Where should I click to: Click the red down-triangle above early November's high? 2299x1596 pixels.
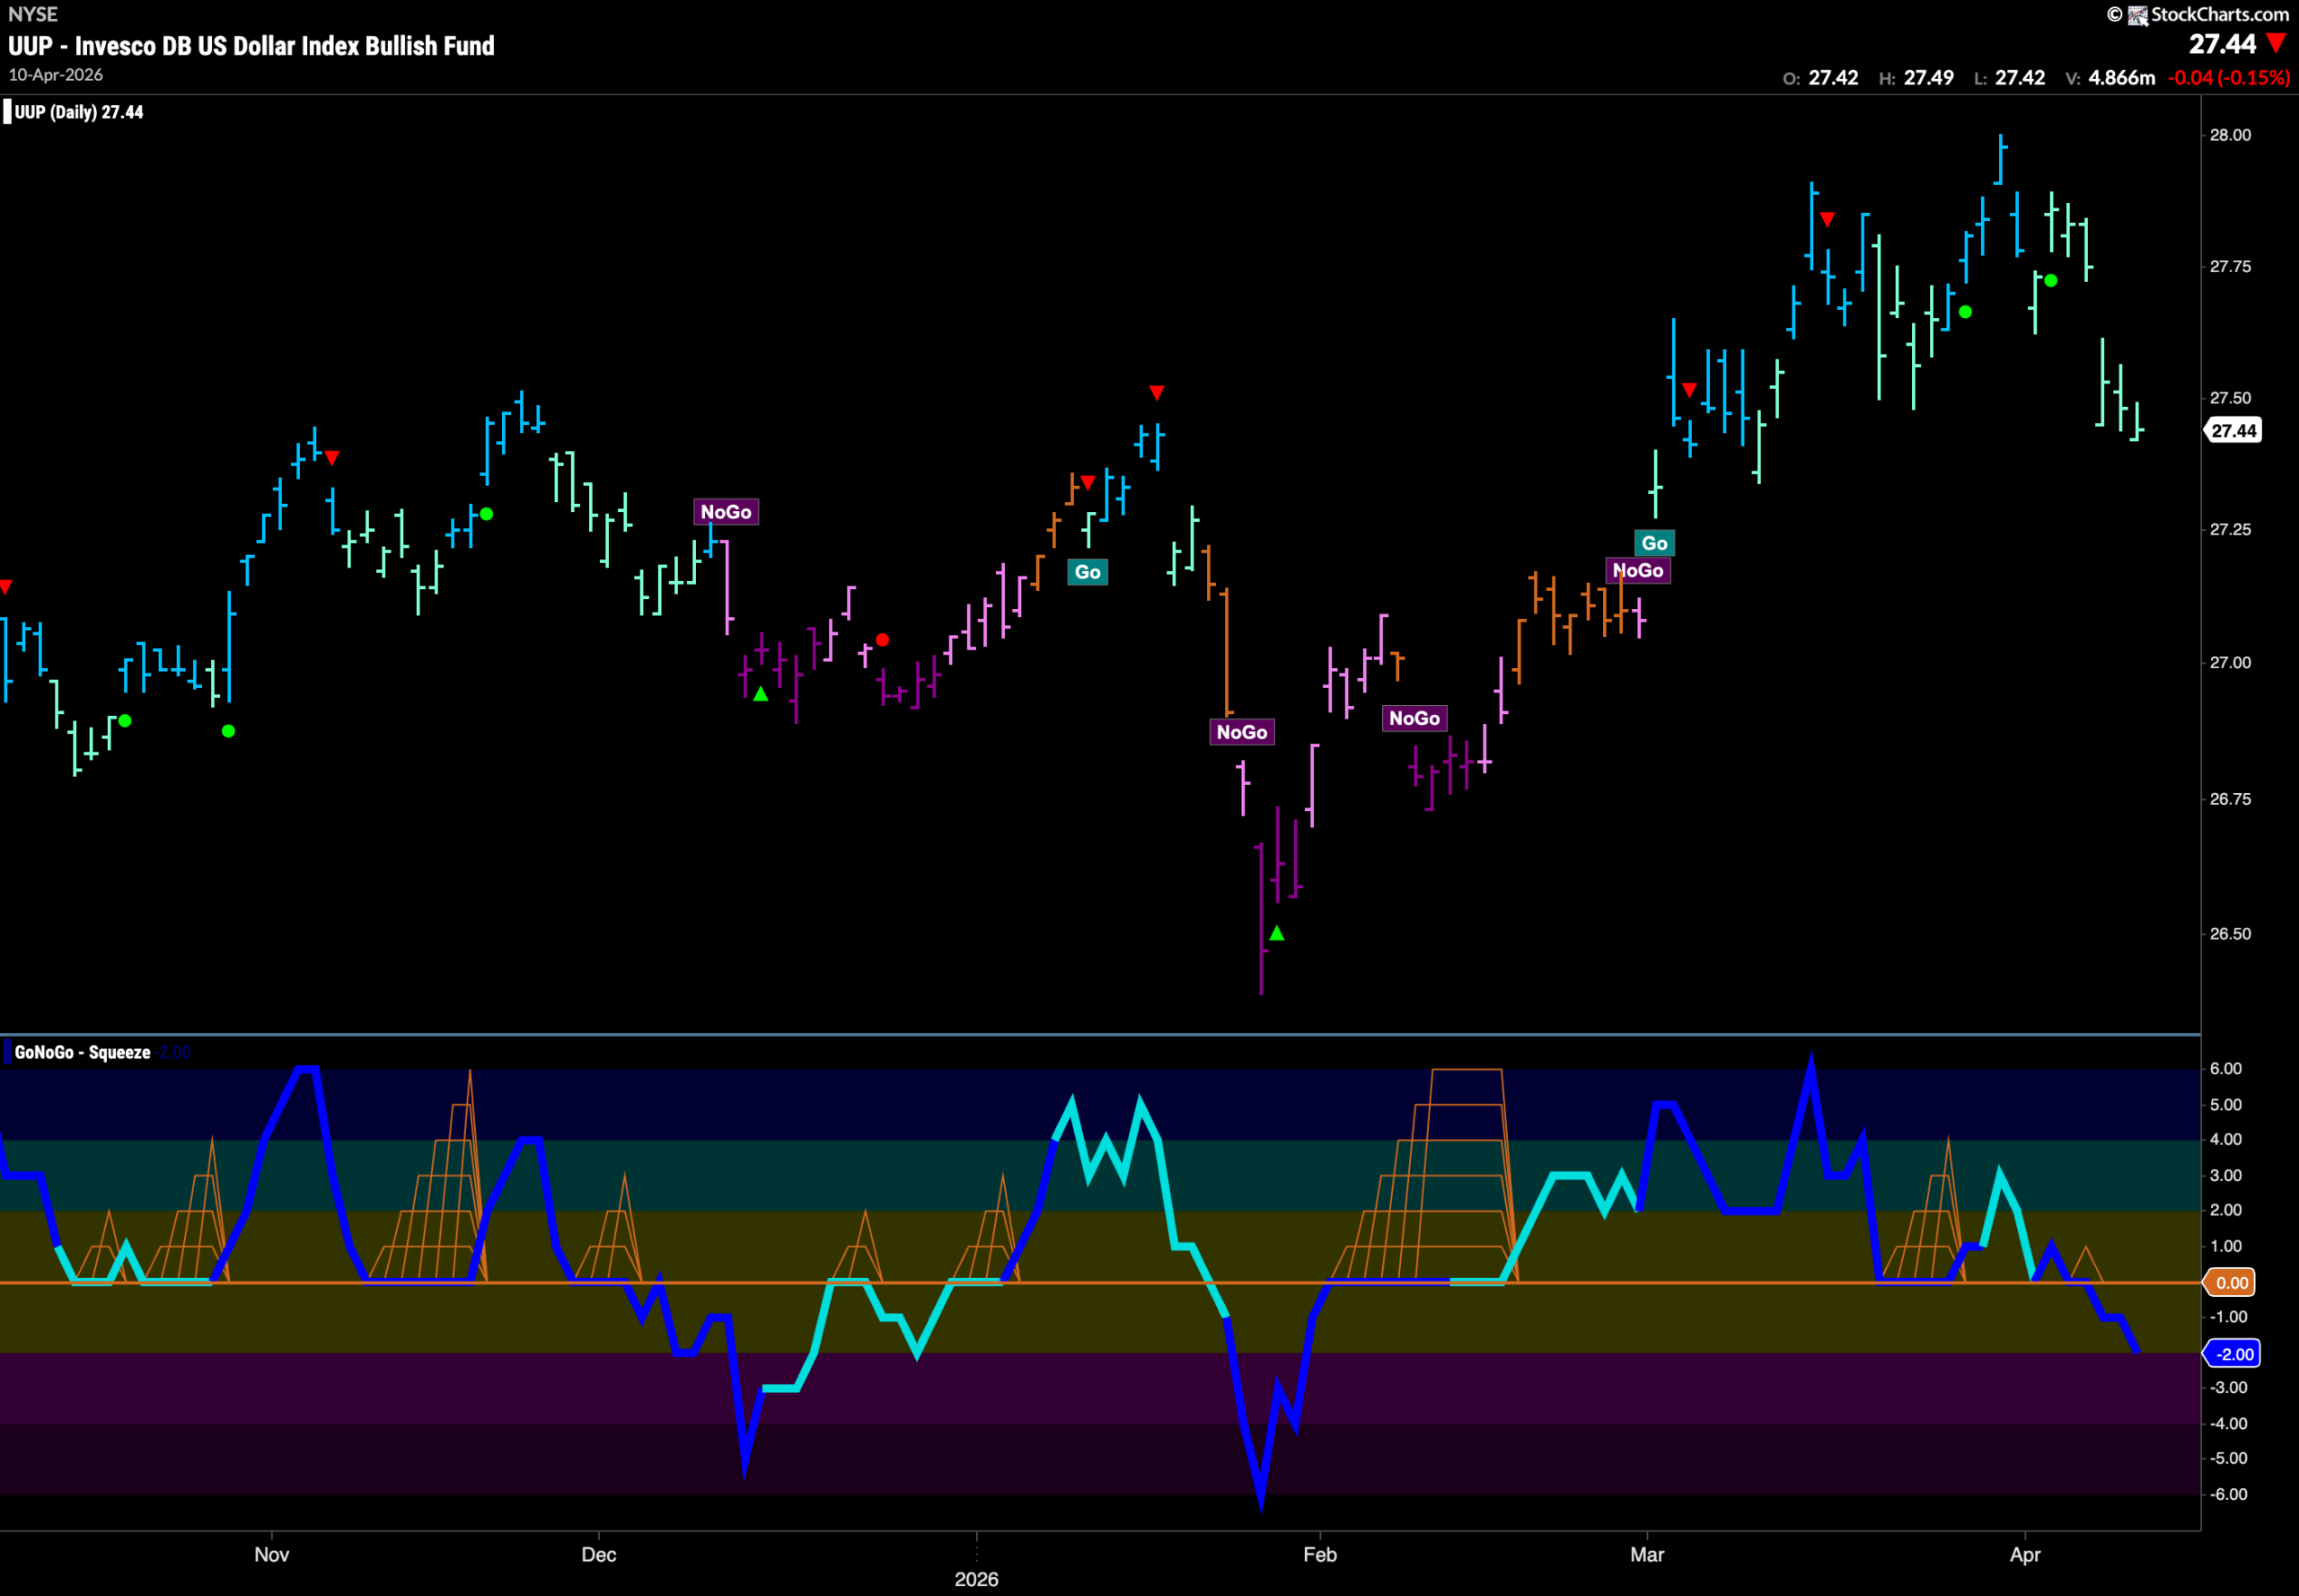coord(332,458)
